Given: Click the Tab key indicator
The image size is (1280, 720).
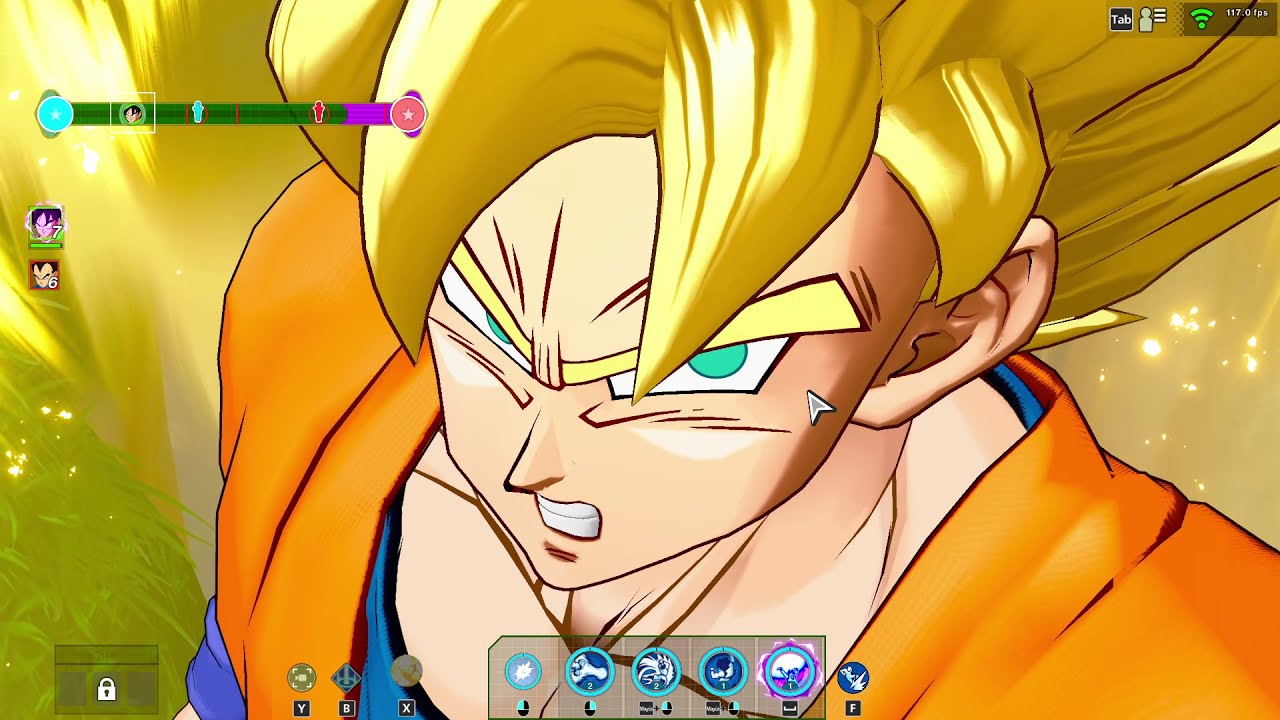Looking at the screenshot, I should [x=1121, y=20].
